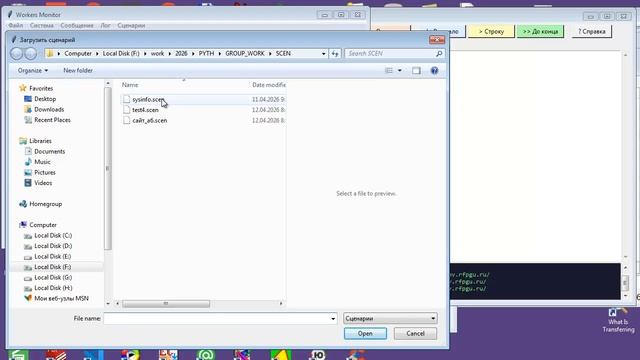Viewport: 640px width, 360px height.
Task: Expand the File name history dropdown
Action: [x=333, y=319]
